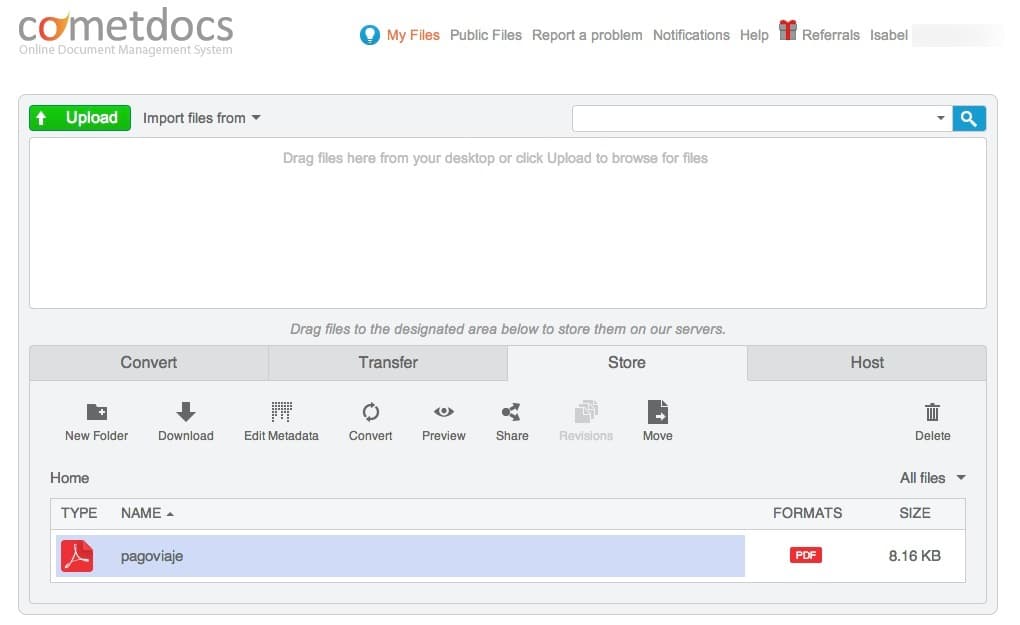Click the Convert toolbar icon
This screenshot has height=625, width=1020.
click(370, 412)
